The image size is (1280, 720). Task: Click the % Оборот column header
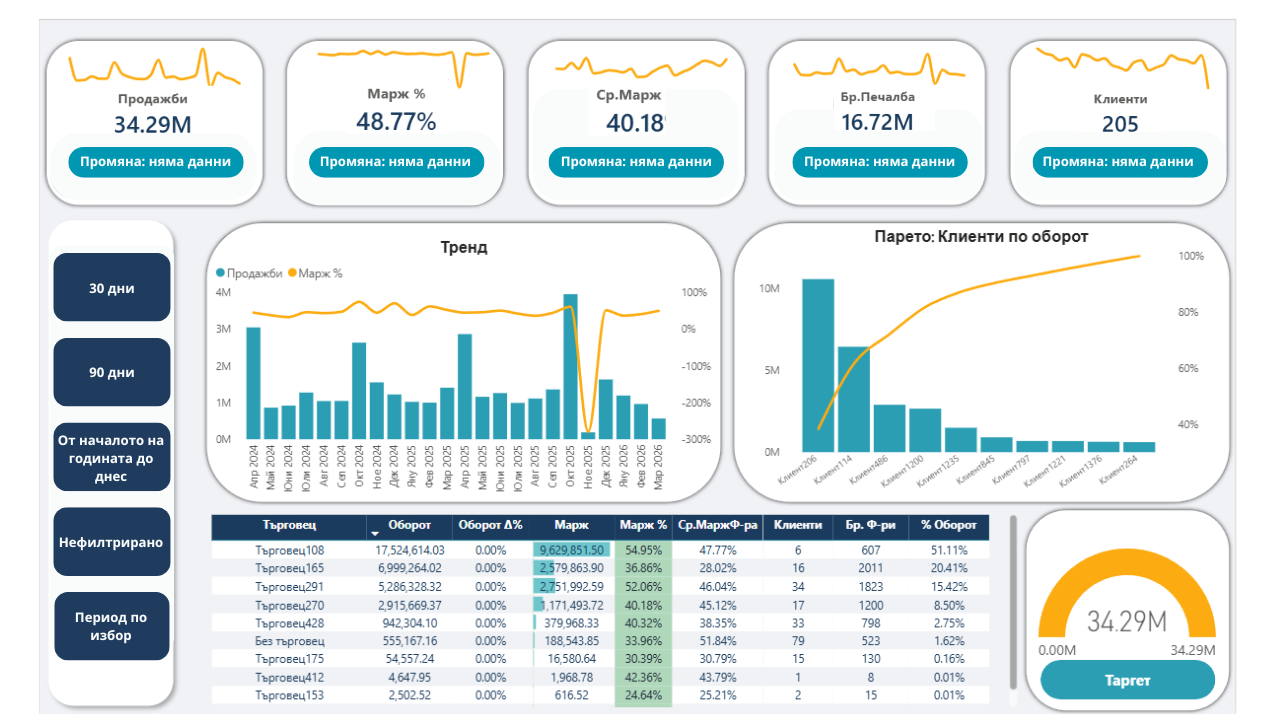click(949, 525)
